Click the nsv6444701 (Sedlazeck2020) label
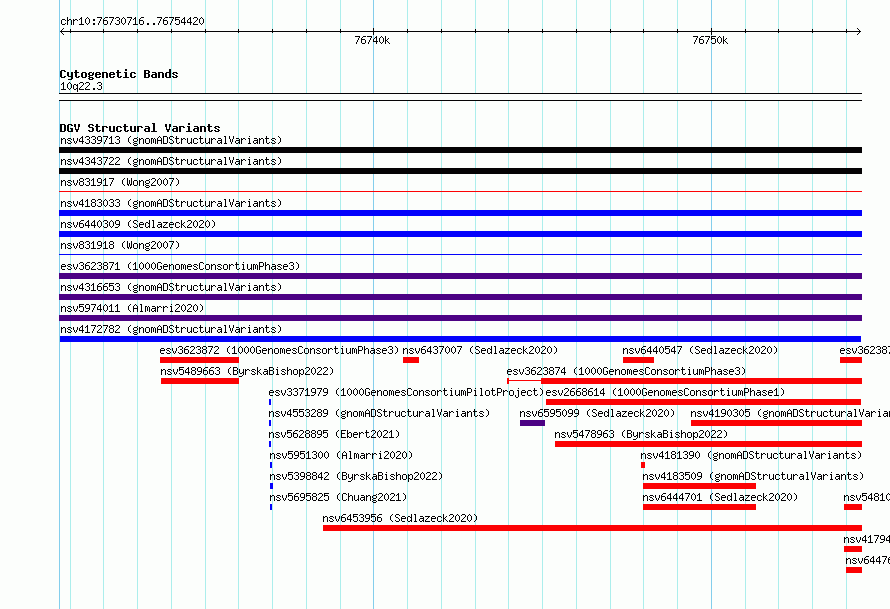The width and height of the screenshot is (890, 609). coord(720,497)
